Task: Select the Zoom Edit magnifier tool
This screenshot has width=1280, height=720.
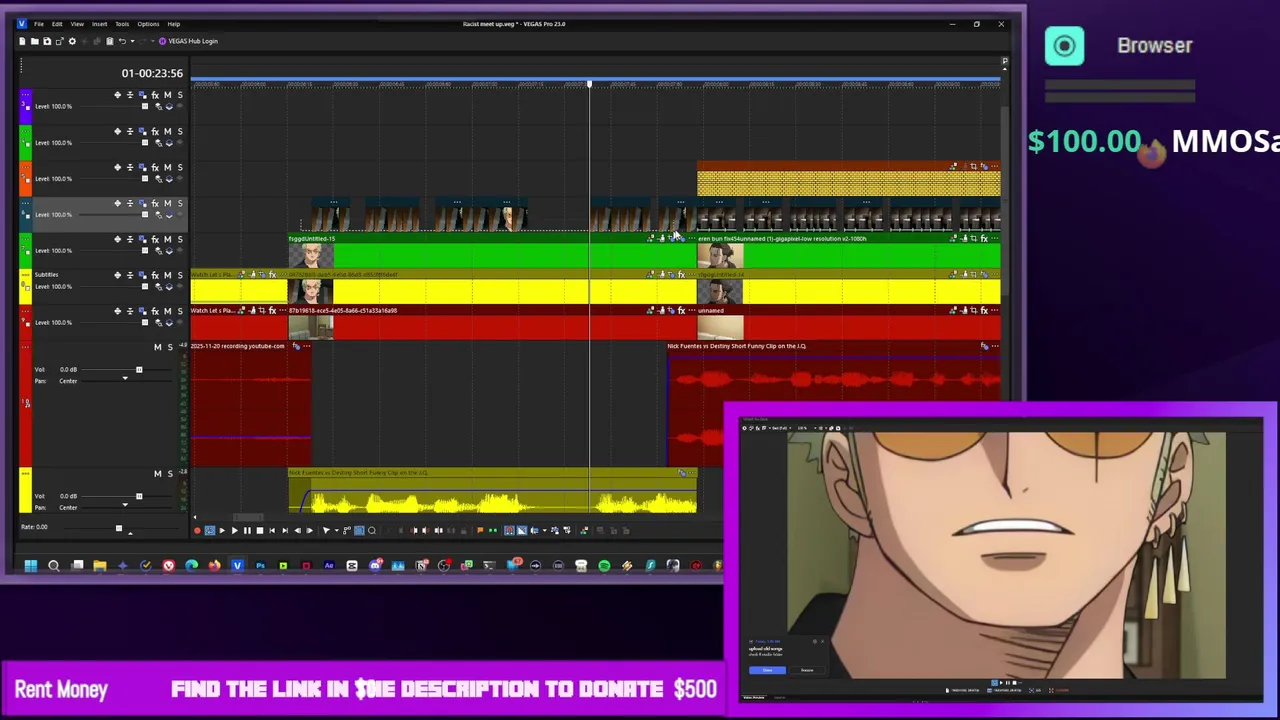Action: (x=372, y=531)
